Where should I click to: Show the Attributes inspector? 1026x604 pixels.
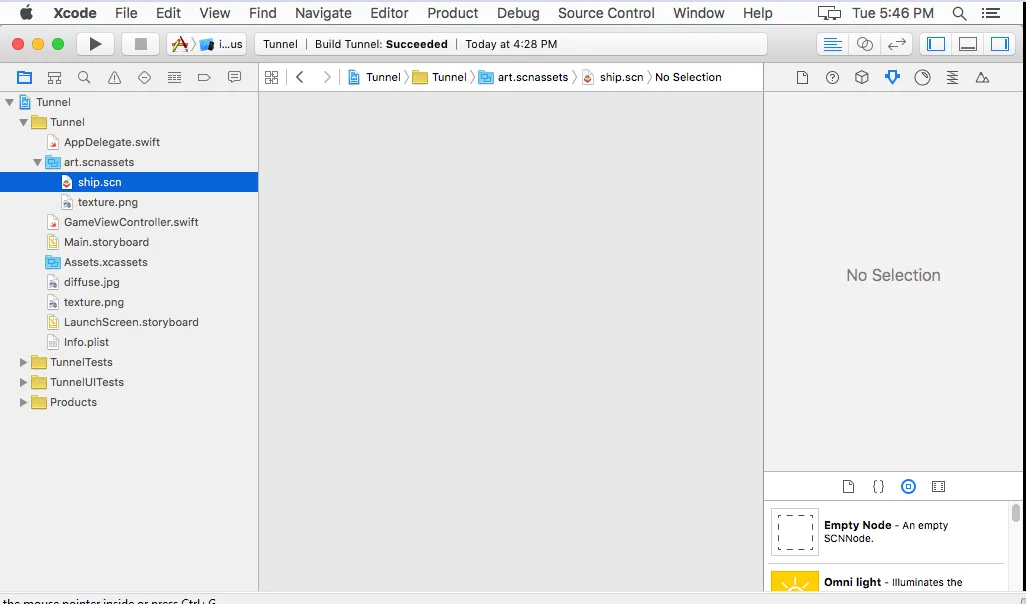[x=892, y=77]
